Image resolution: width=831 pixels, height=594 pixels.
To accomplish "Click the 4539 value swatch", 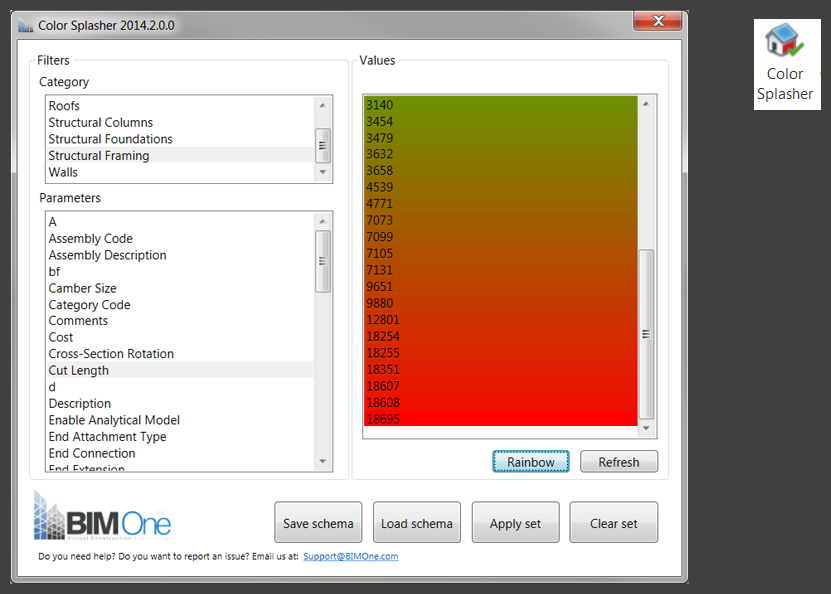I will click(x=500, y=187).
